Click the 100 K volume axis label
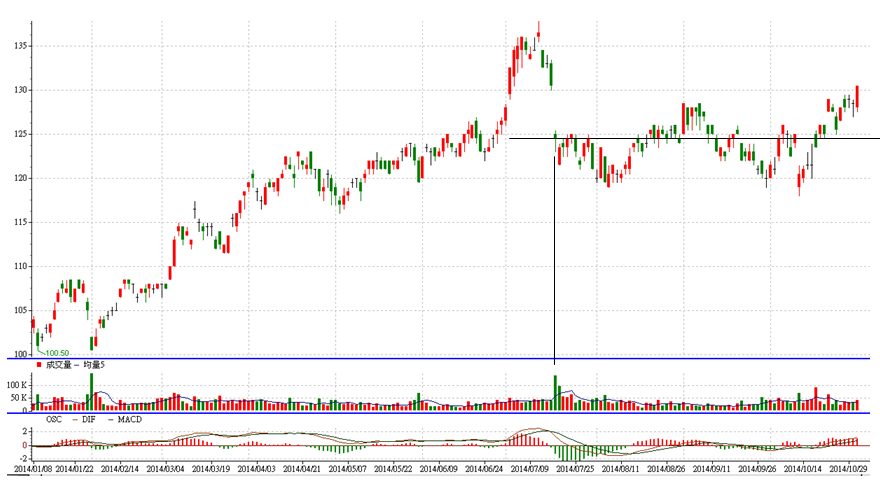880x489 pixels. pyautogui.click(x=17, y=385)
